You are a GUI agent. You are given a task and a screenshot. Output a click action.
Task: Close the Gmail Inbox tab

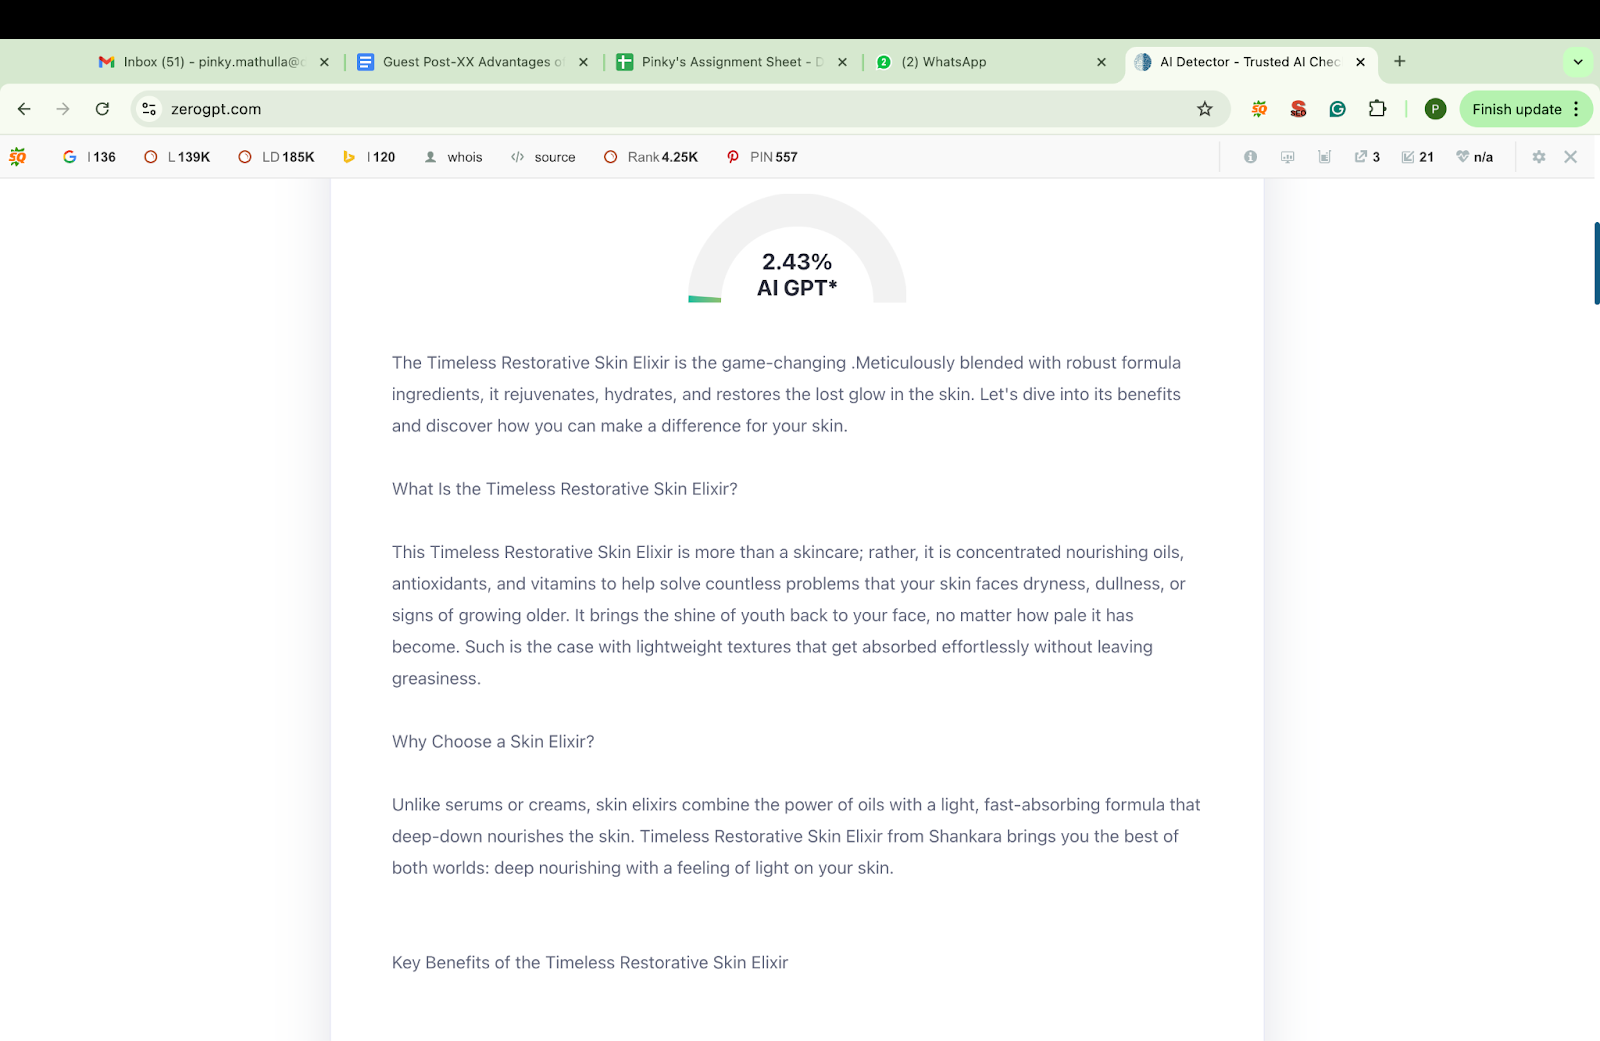click(x=324, y=62)
